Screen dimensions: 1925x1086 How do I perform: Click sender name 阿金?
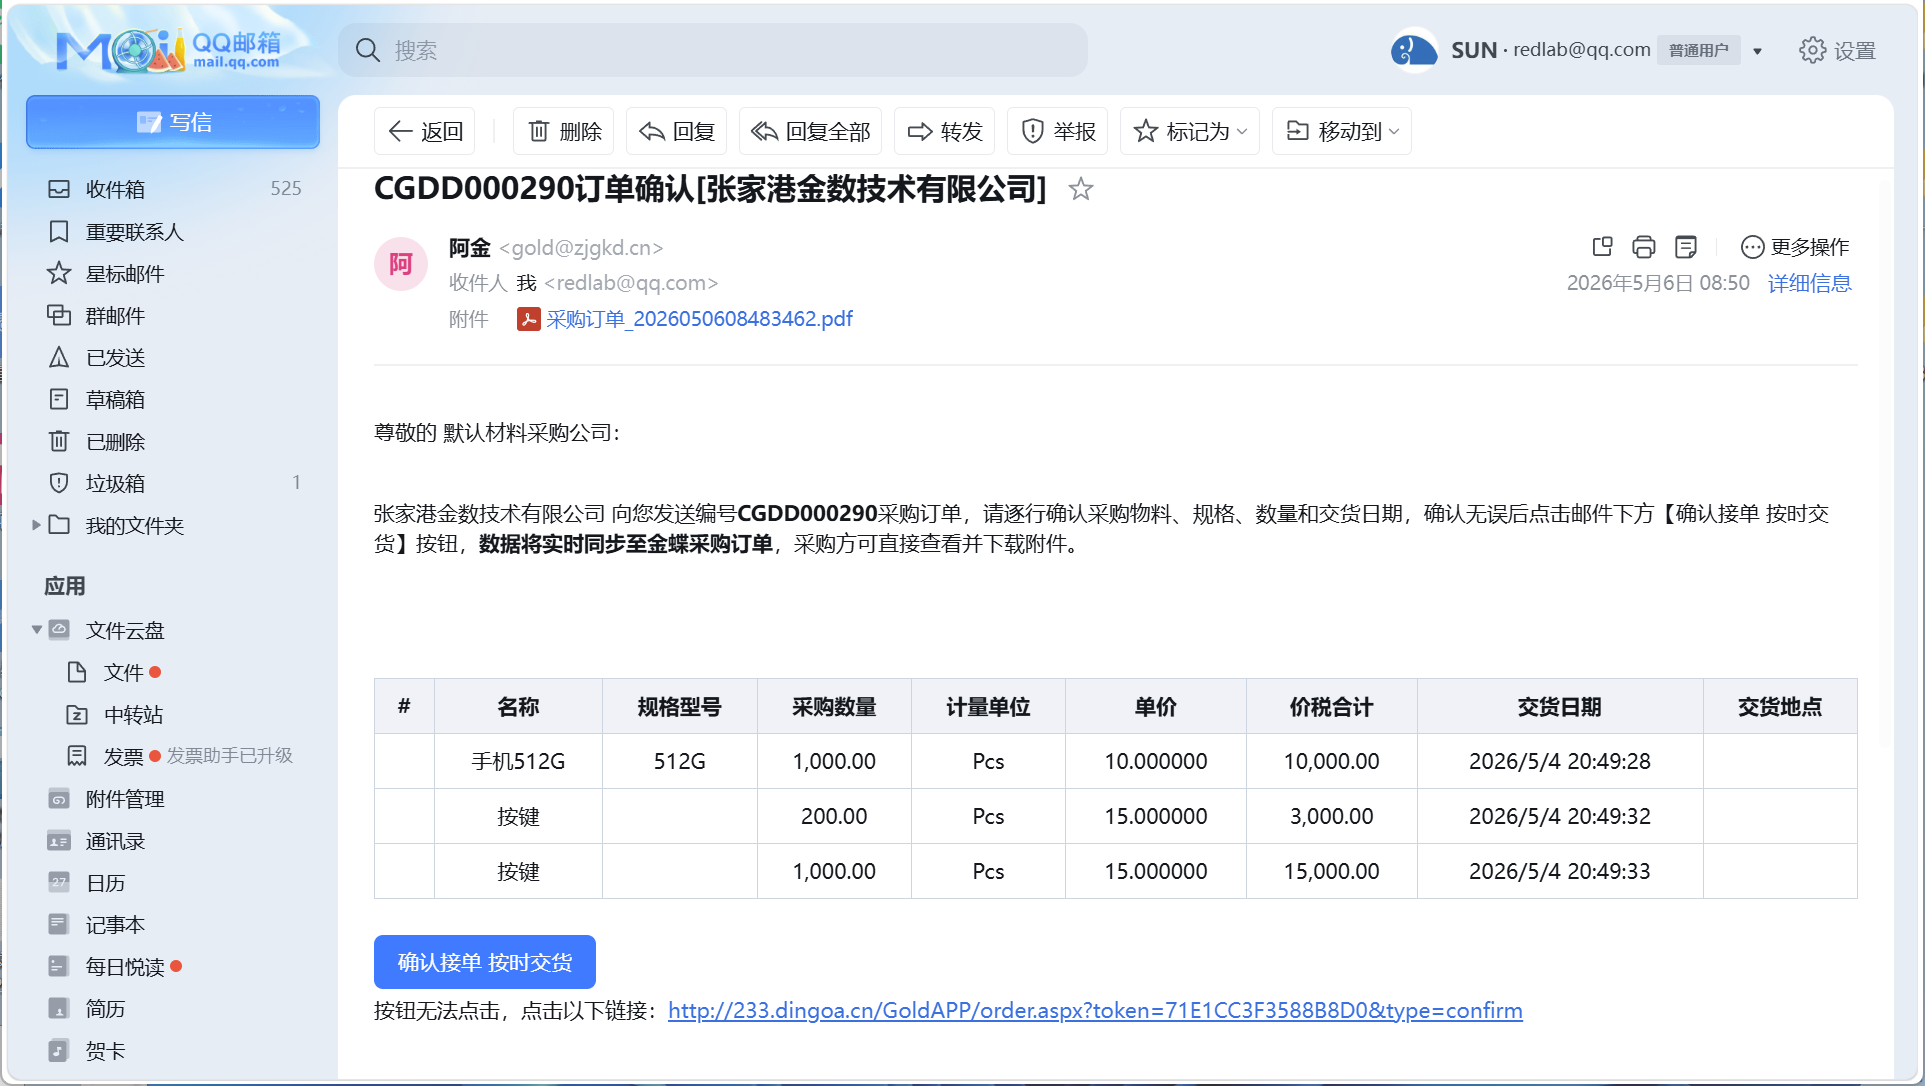coord(469,248)
